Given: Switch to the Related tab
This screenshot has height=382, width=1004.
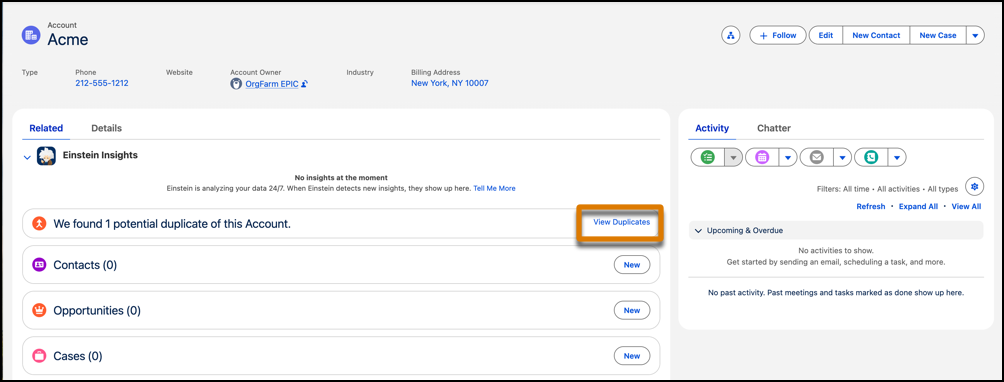Looking at the screenshot, I should (x=46, y=128).
